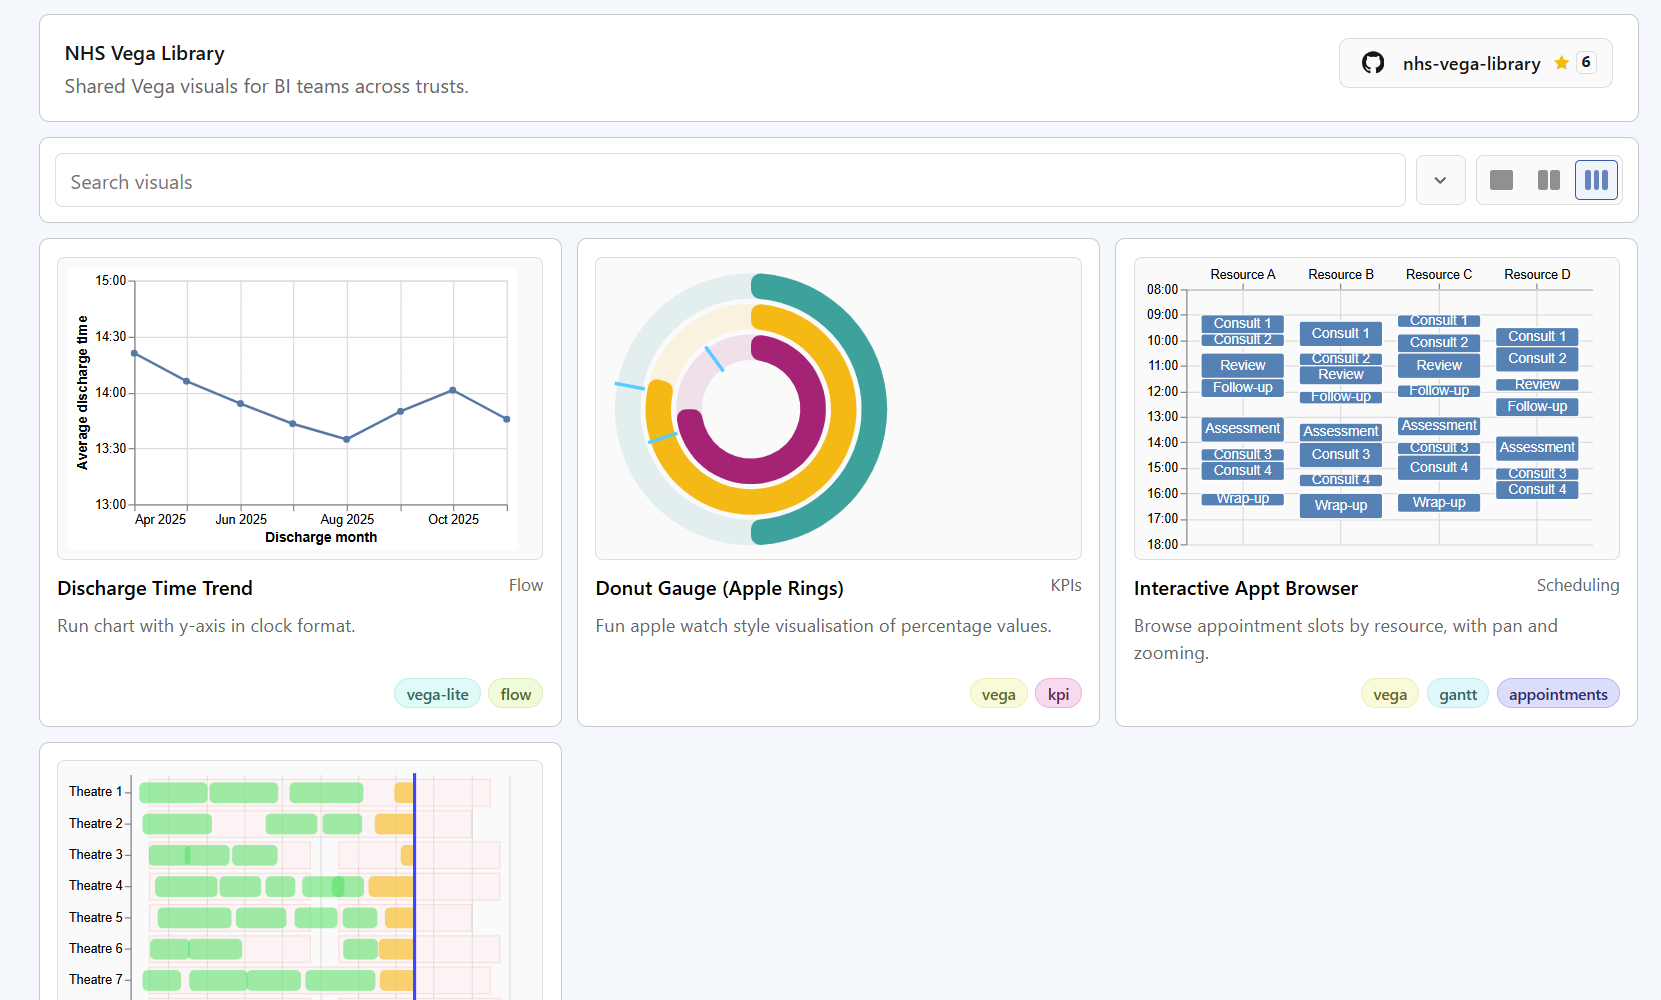Click the Wrap-up slot under Resource B
The height and width of the screenshot is (1000, 1661).
pos(1341,505)
